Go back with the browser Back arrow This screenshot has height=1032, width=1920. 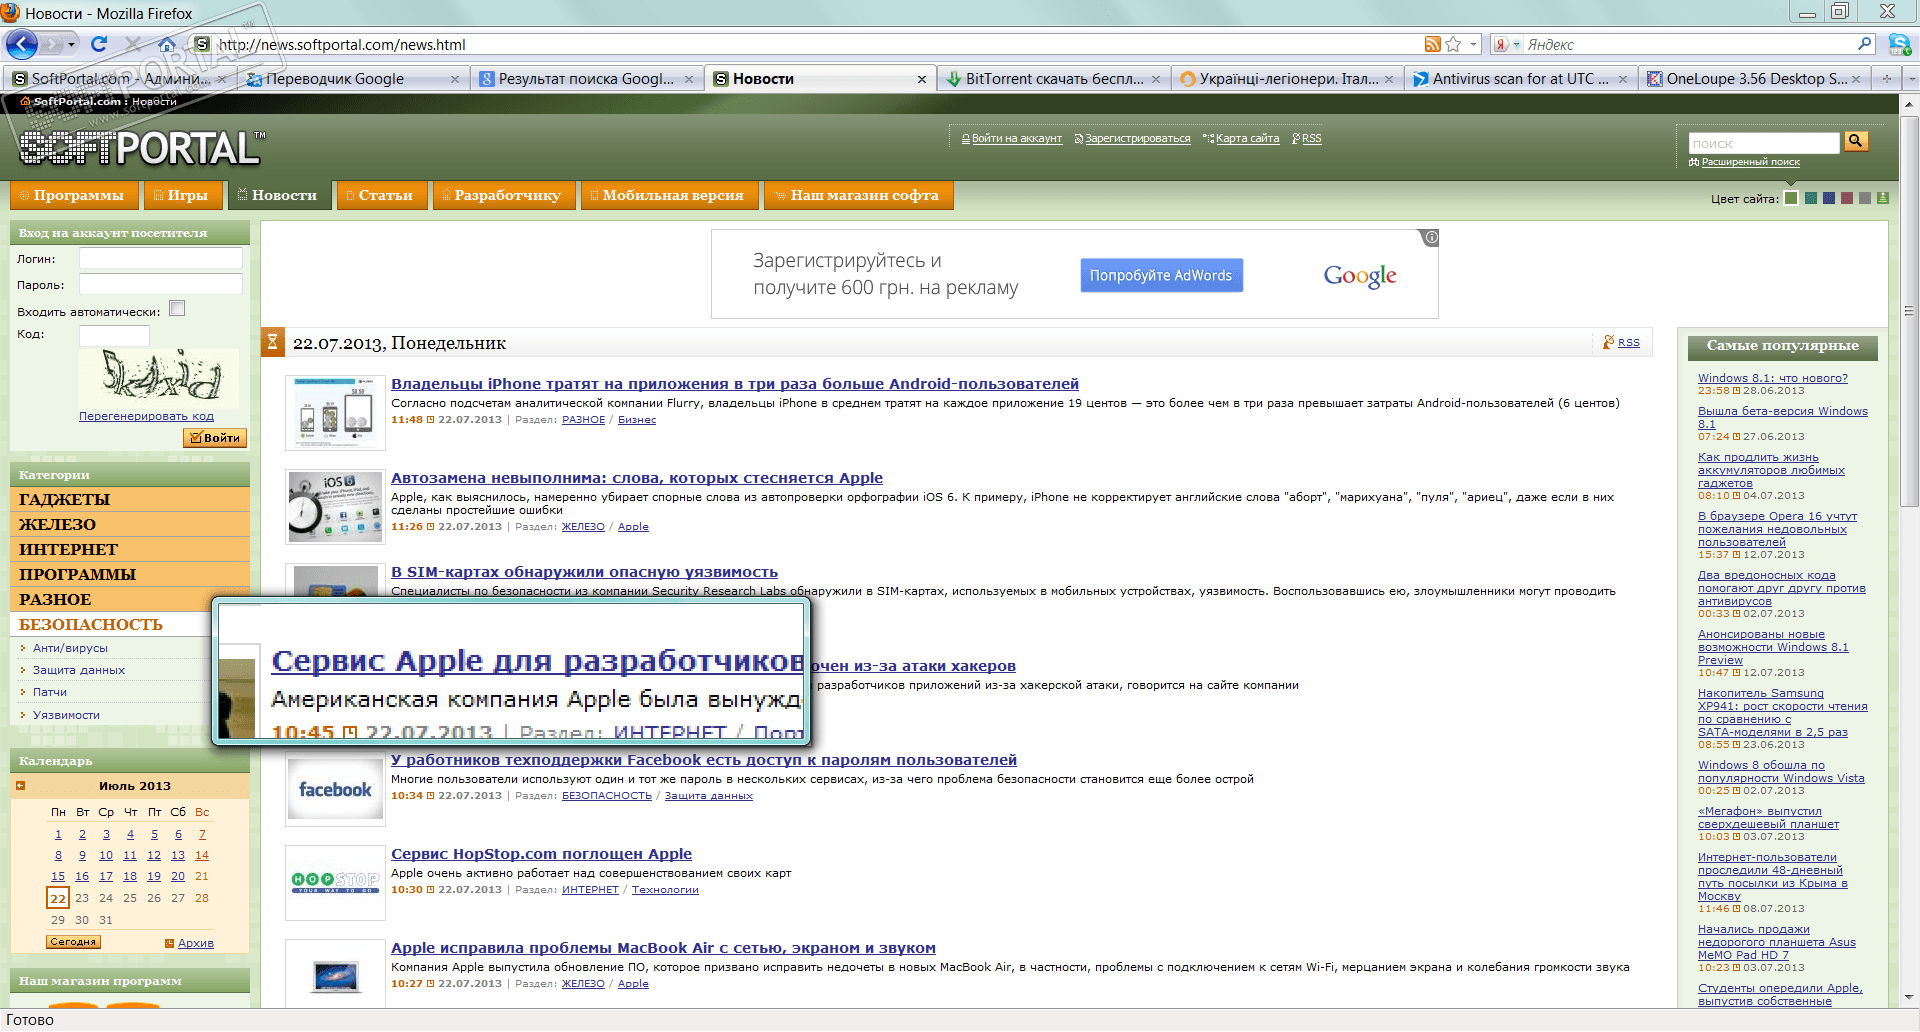click(x=22, y=44)
